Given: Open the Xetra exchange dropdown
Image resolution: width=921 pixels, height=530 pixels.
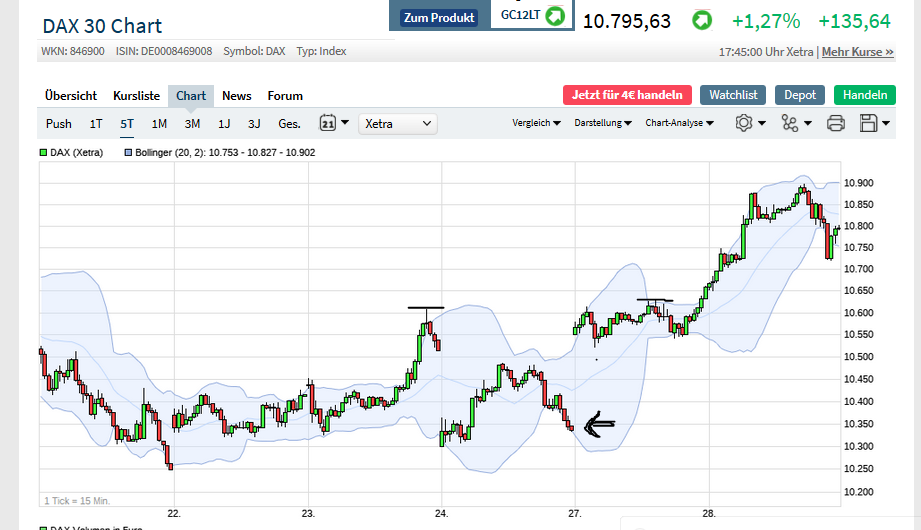Looking at the screenshot, I should (x=398, y=124).
